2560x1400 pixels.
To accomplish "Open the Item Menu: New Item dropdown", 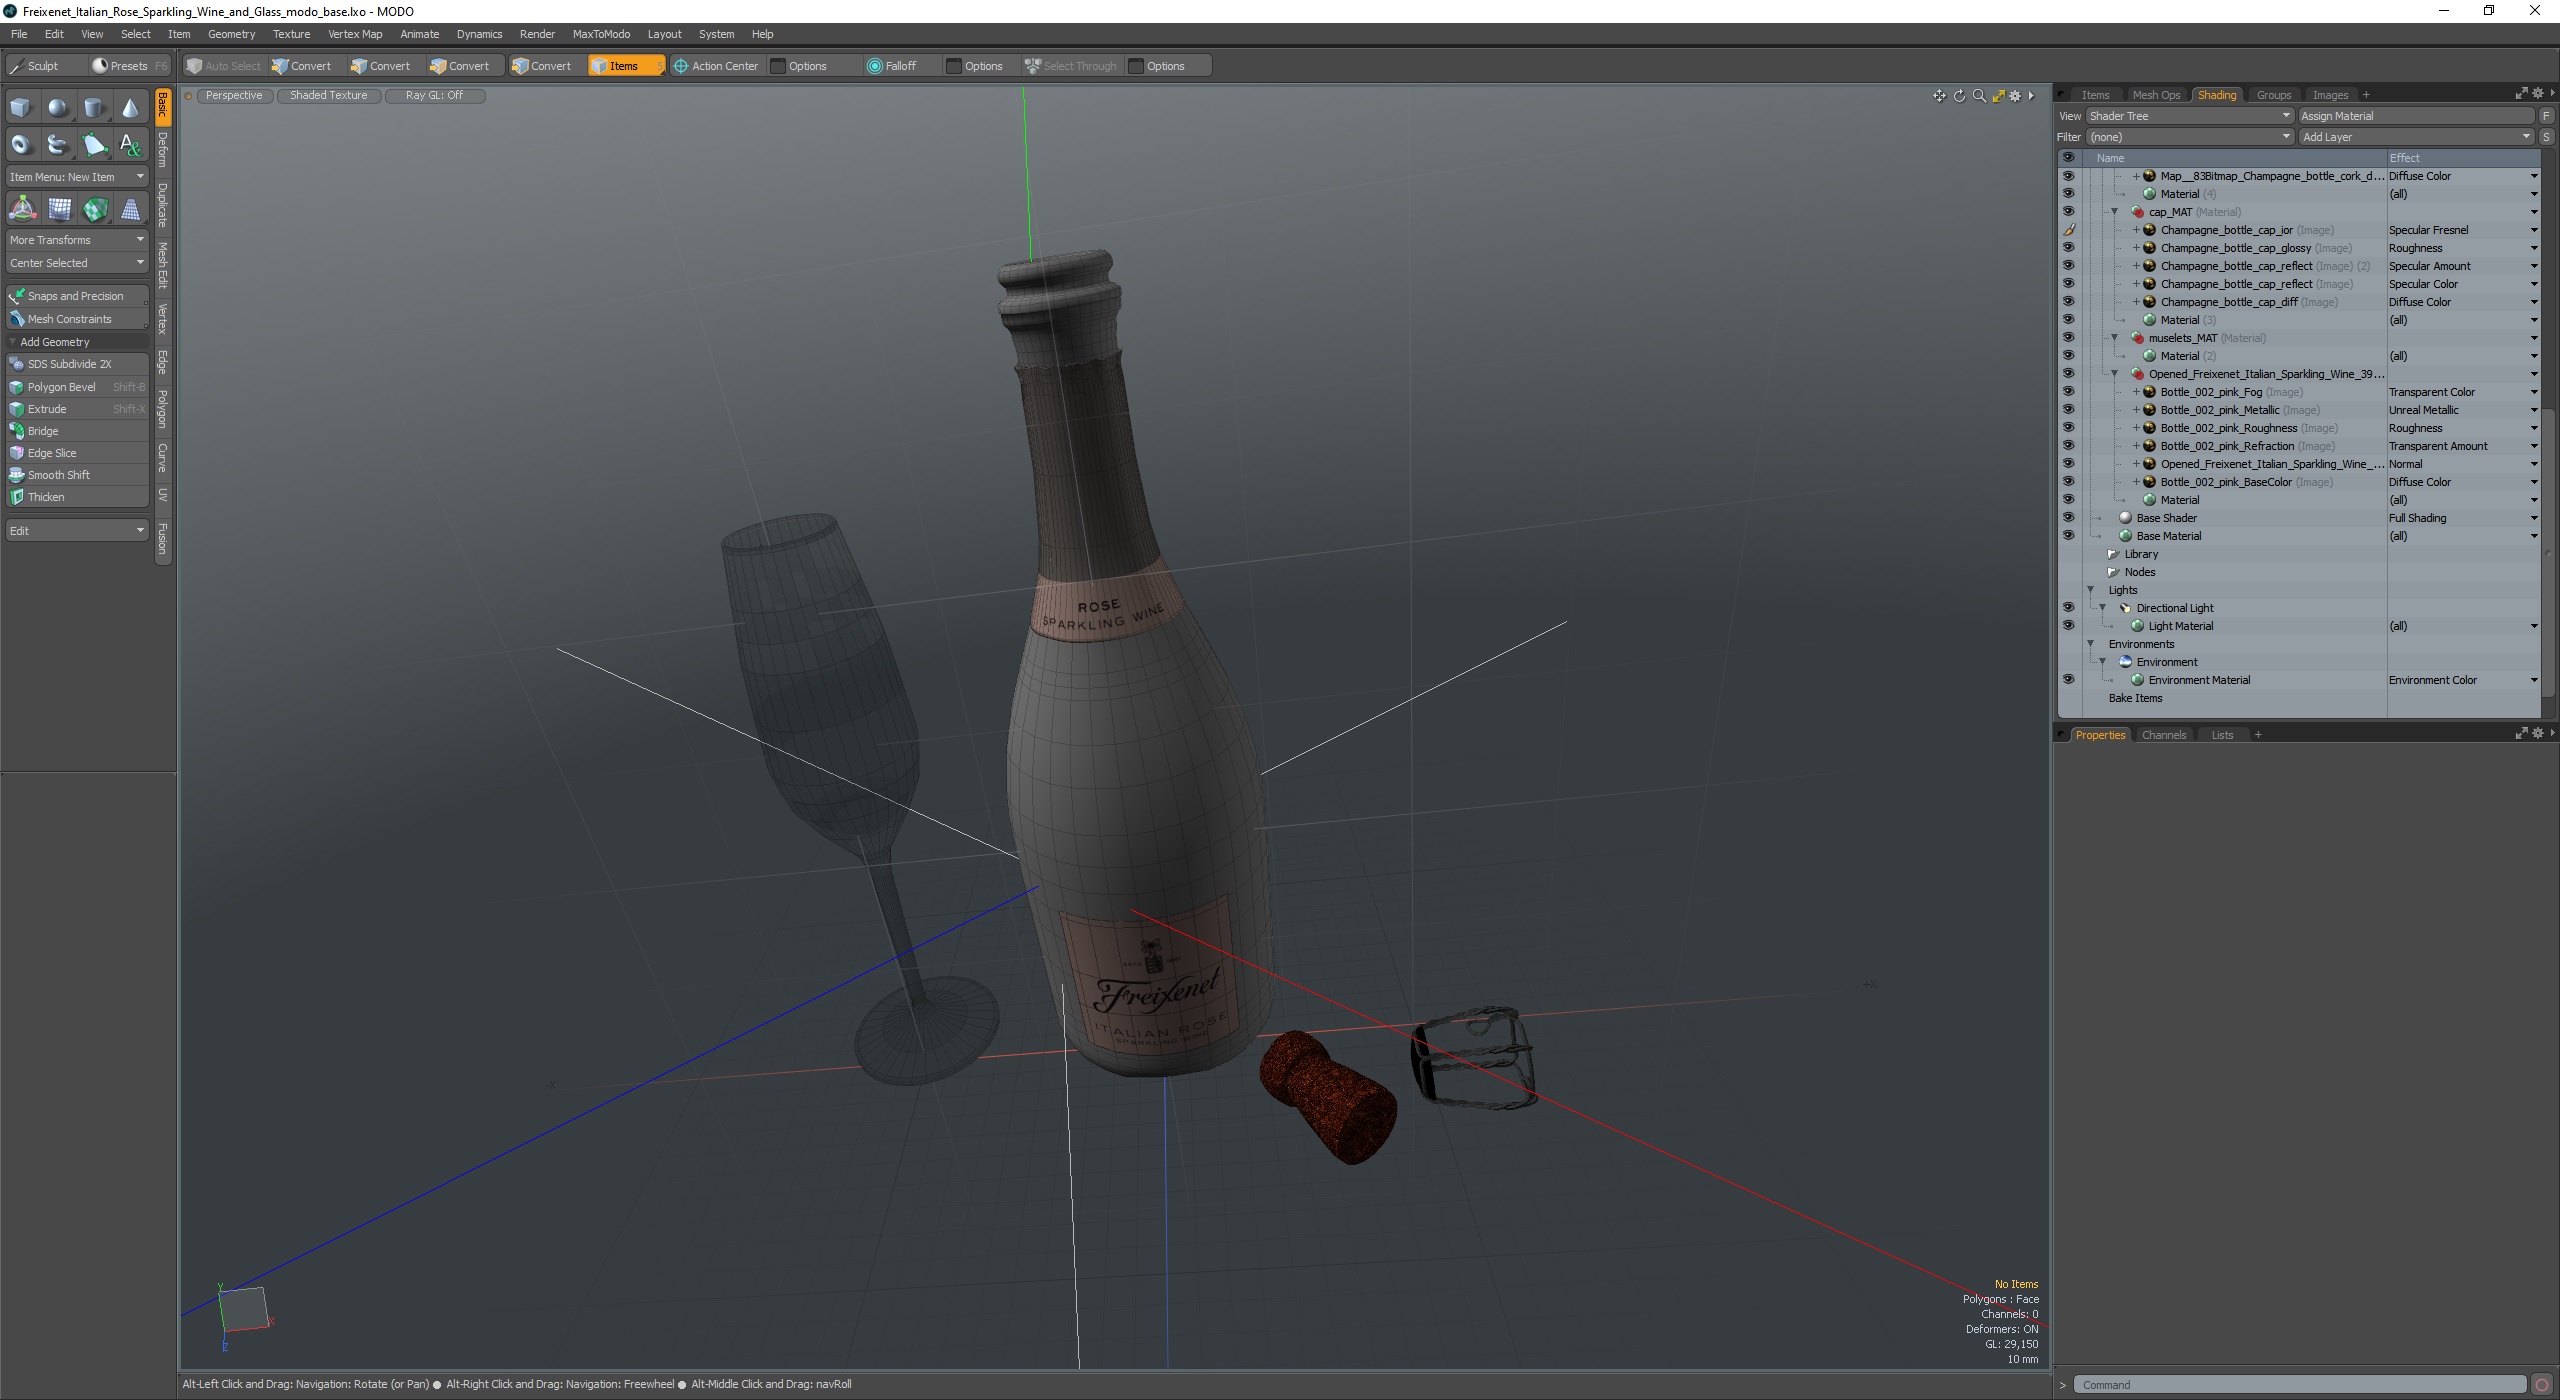I will click(x=77, y=177).
